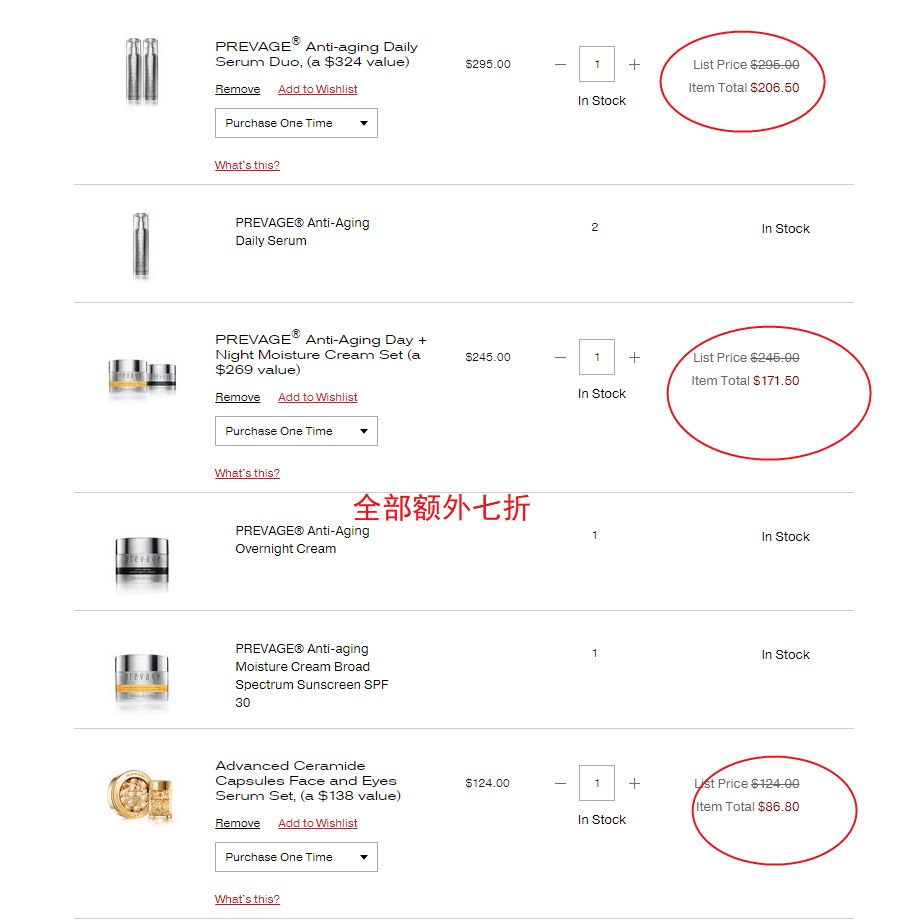This screenshot has width=904, height=922.
Task: Add the Moisture Cream Set to wishlist
Action: 317,397
